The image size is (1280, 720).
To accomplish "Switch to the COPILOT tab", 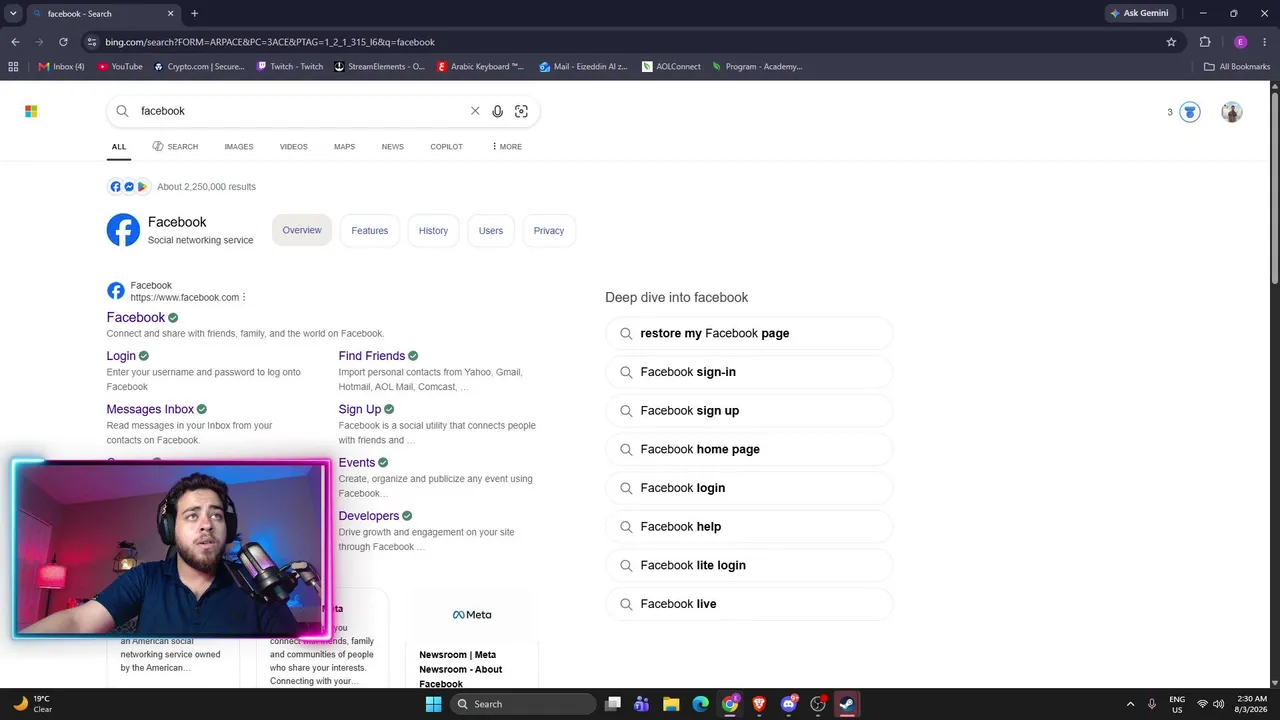I will [446, 147].
